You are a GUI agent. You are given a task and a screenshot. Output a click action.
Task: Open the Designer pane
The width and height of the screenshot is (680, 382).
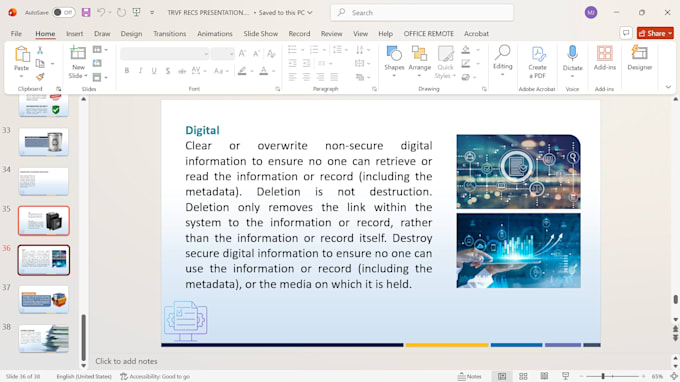pos(640,58)
